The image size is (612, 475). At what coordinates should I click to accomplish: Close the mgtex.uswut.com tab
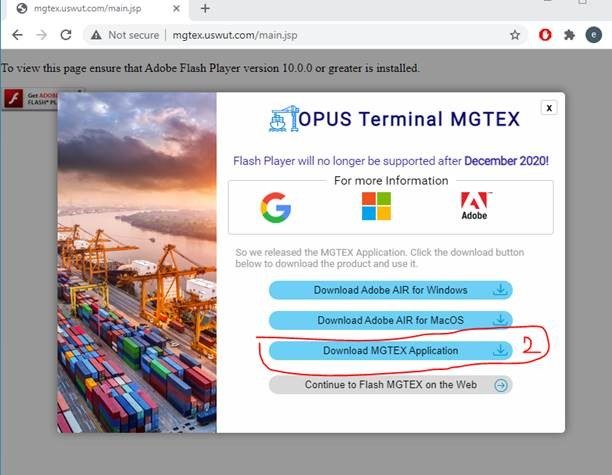(x=176, y=9)
